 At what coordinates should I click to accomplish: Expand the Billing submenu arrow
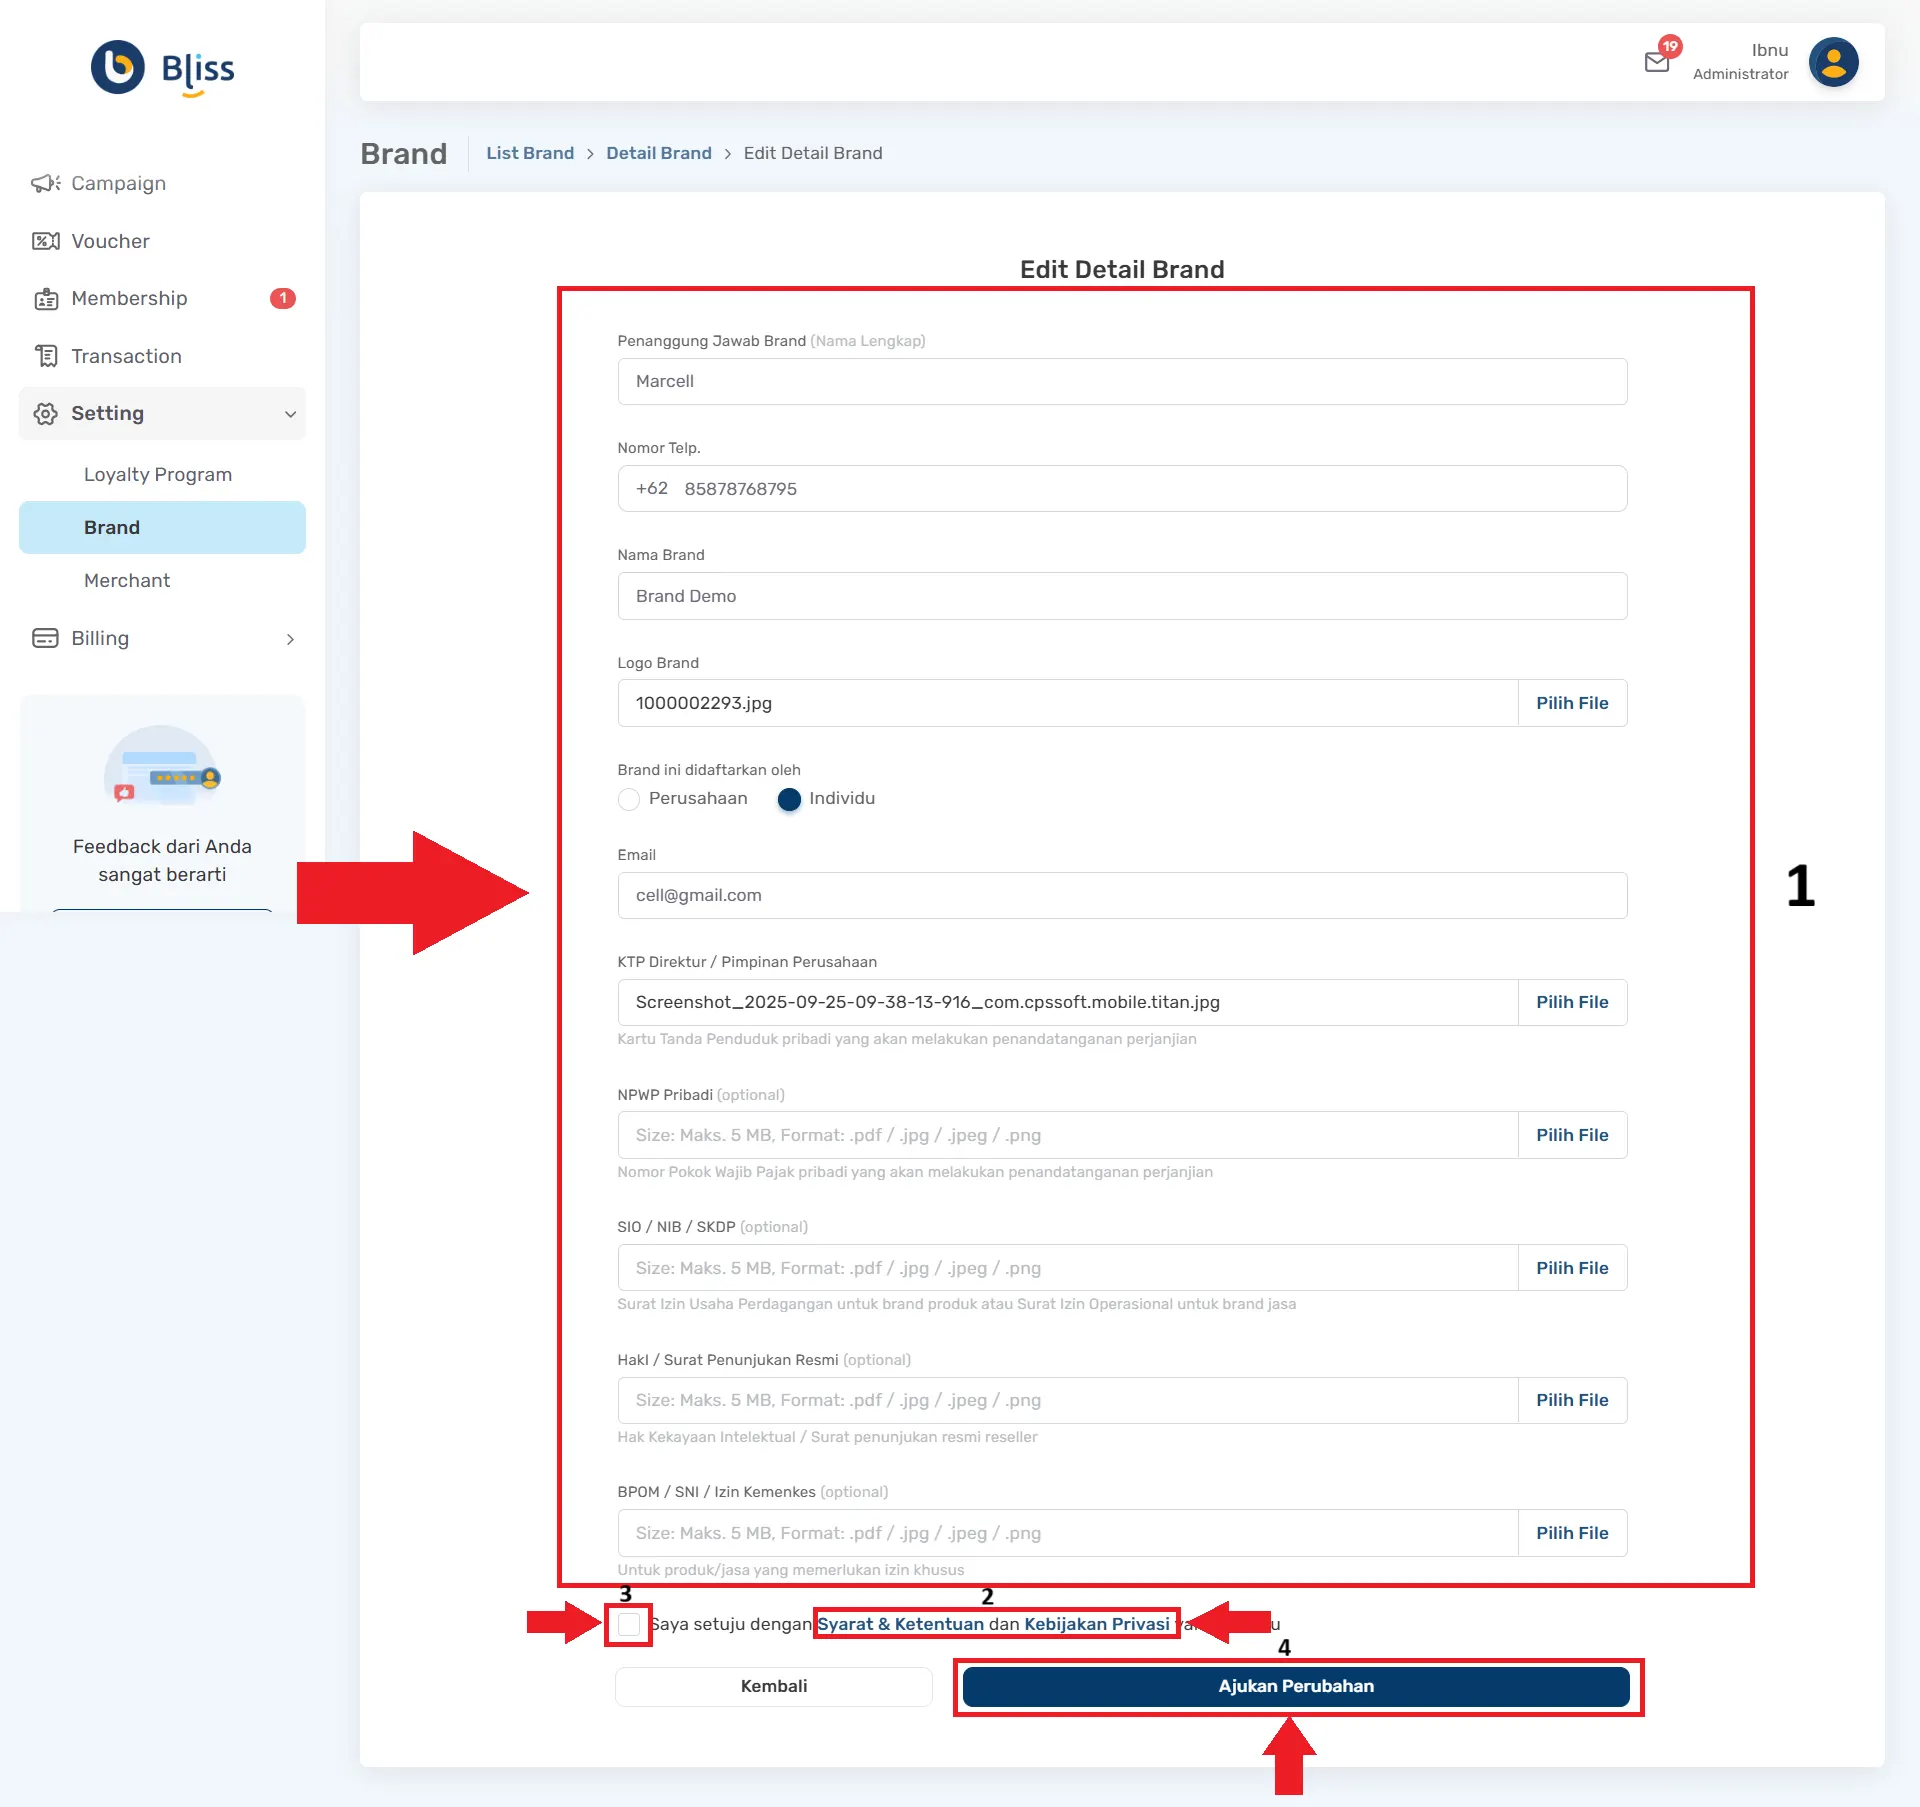click(x=290, y=639)
